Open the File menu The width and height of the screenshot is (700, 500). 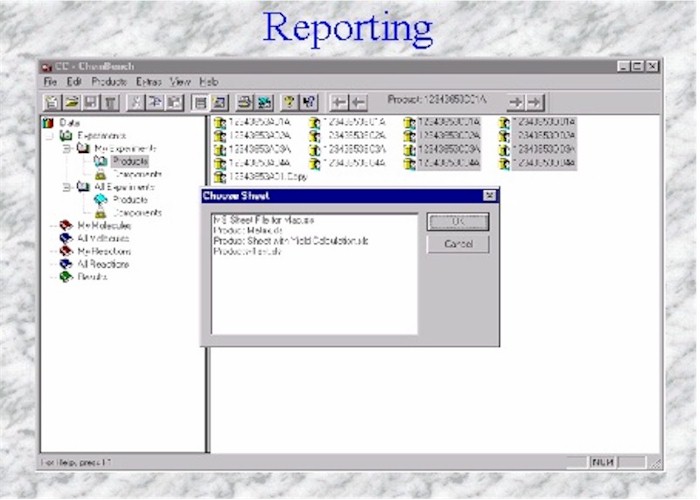pyautogui.click(x=49, y=81)
